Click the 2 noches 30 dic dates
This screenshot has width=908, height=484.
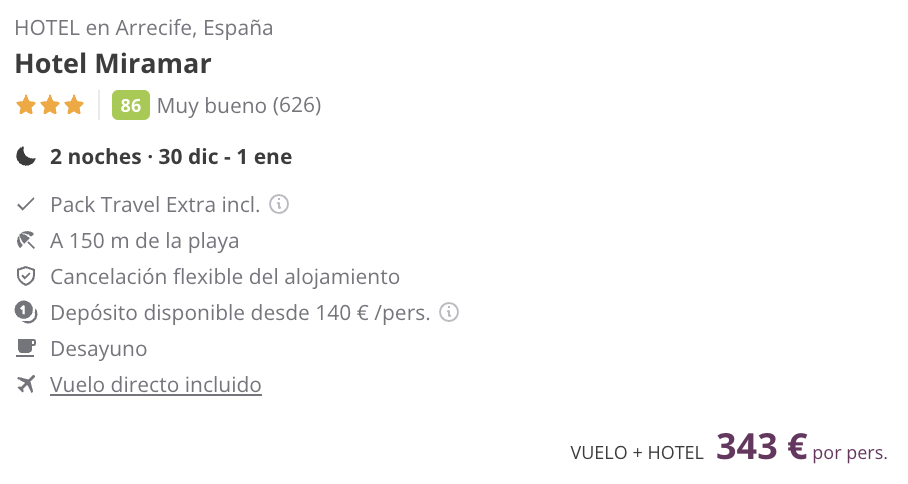(171, 157)
